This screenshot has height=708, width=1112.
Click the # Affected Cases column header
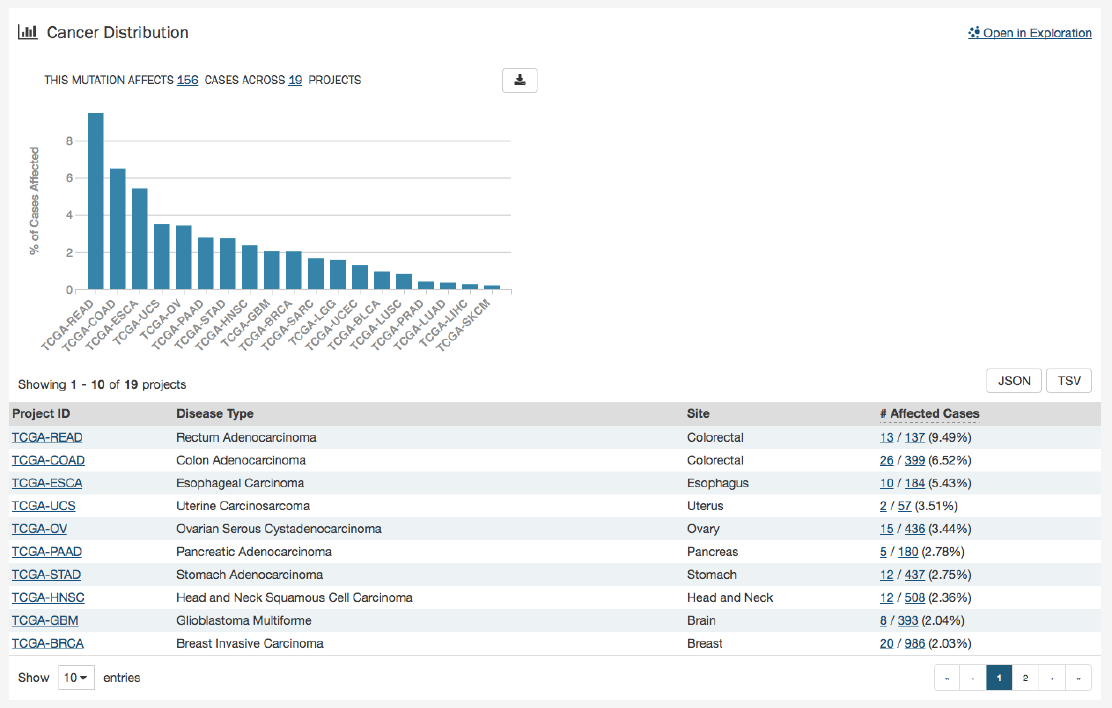929,414
